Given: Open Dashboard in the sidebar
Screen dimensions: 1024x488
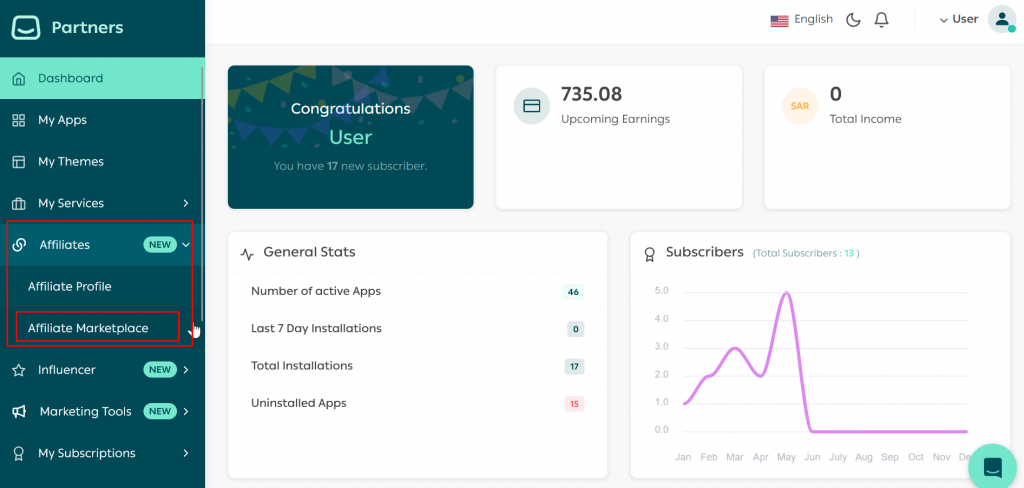Looking at the screenshot, I should [x=70, y=78].
